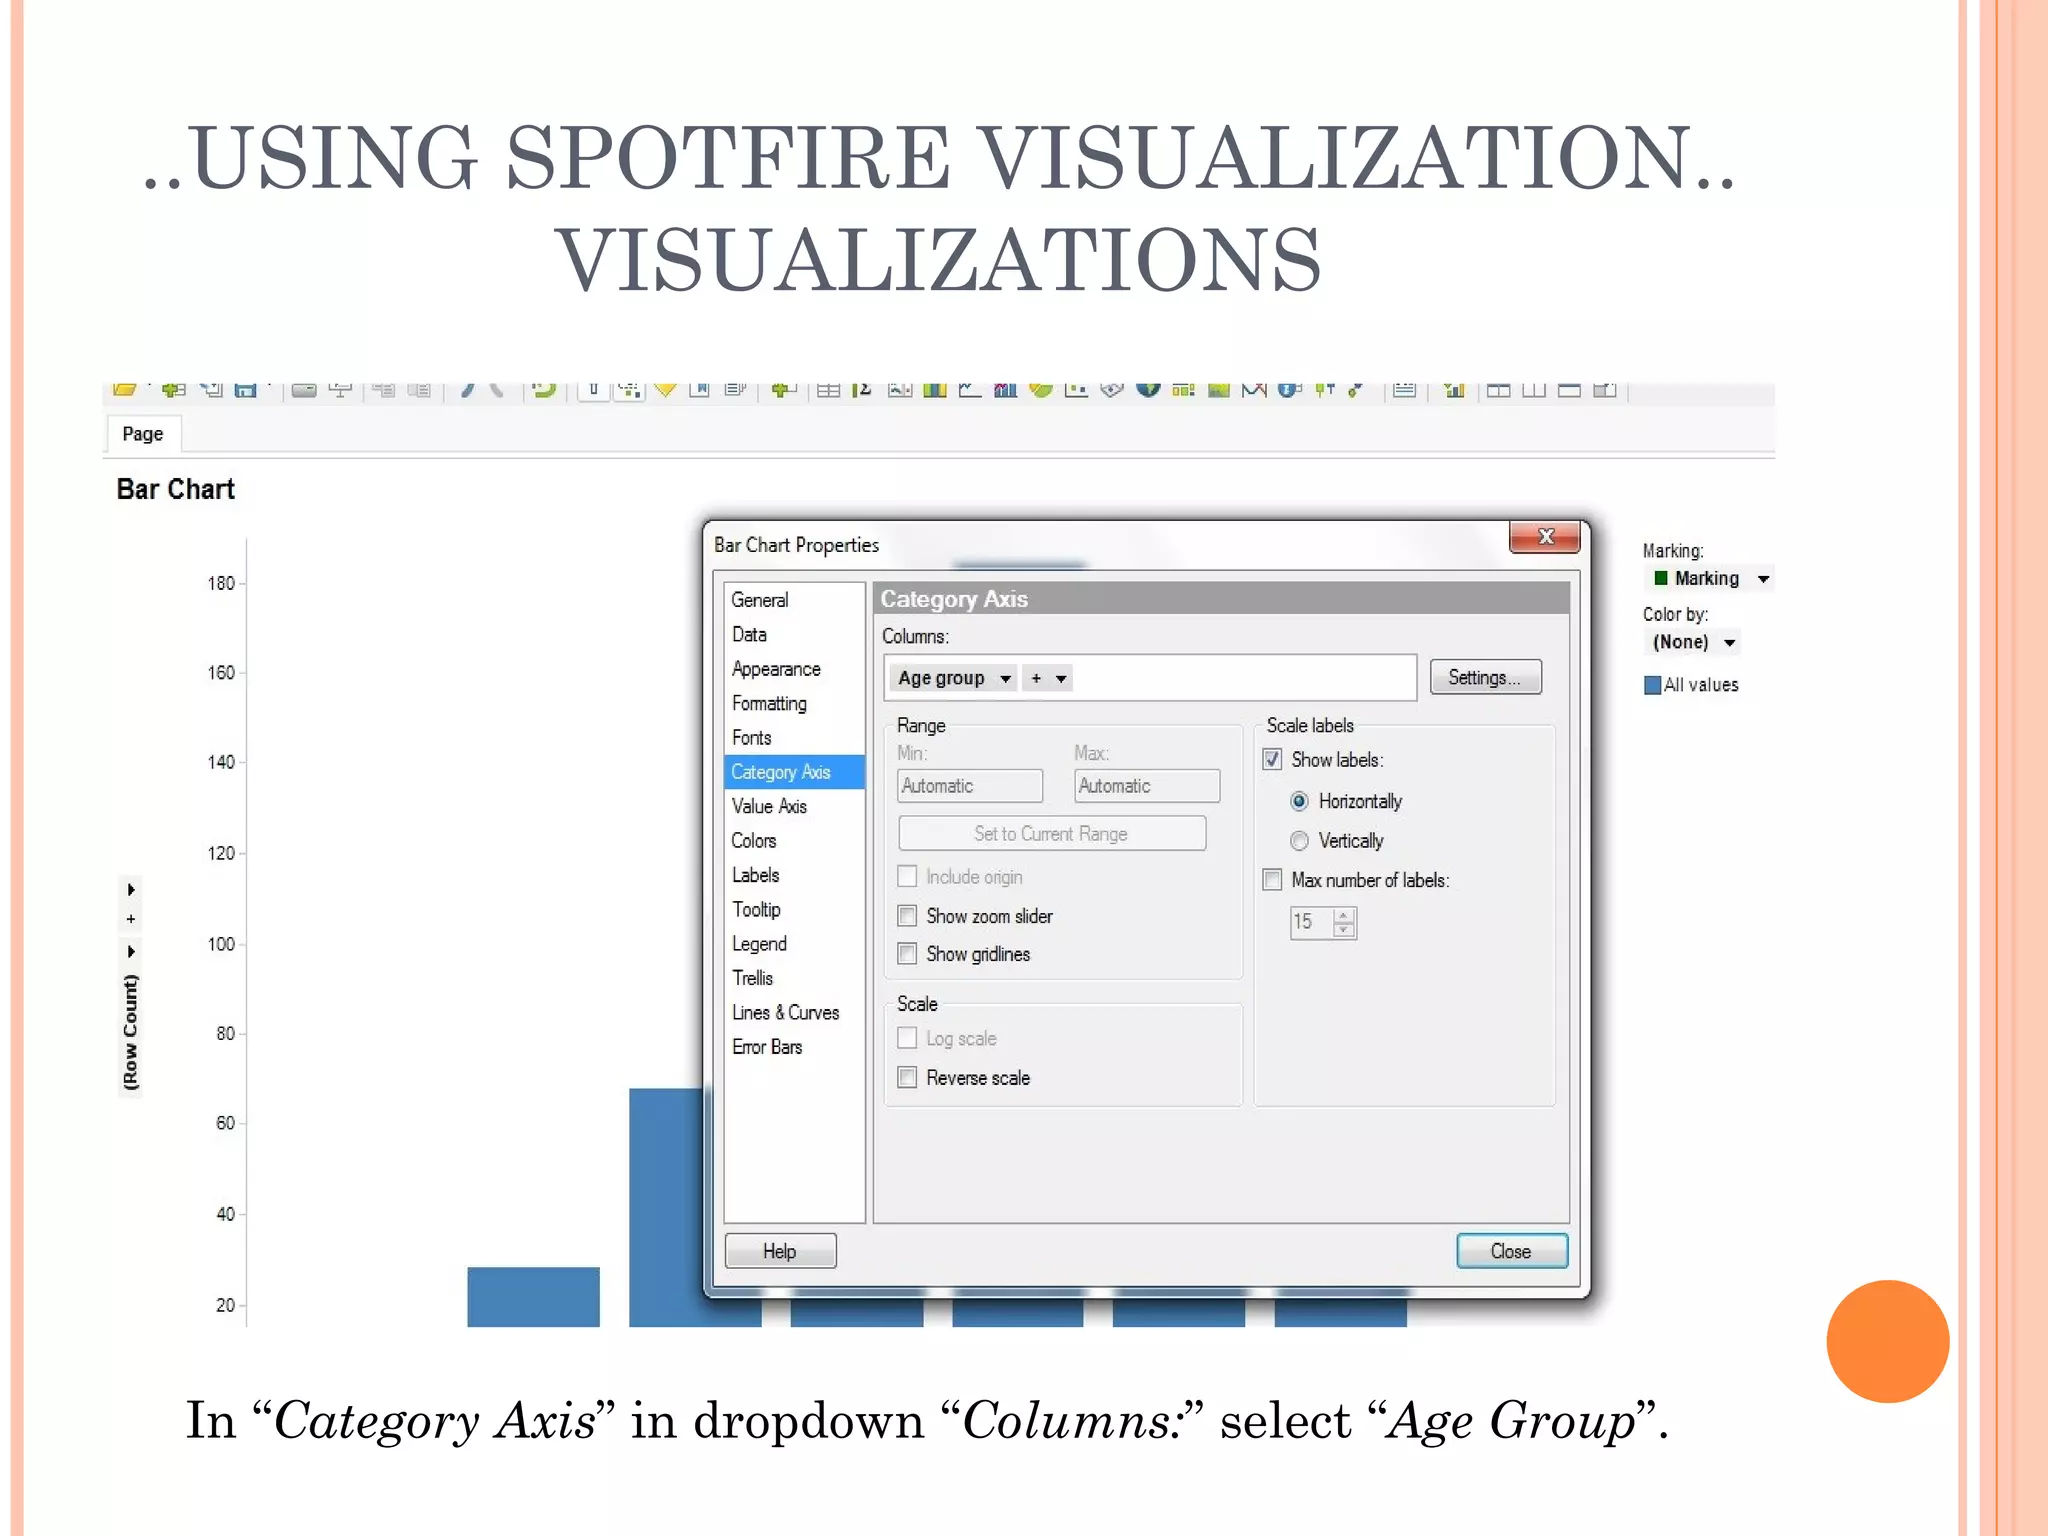2048x1536 pixels.
Task: Open the Color by (None) dropdown
Action: (x=1730, y=642)
